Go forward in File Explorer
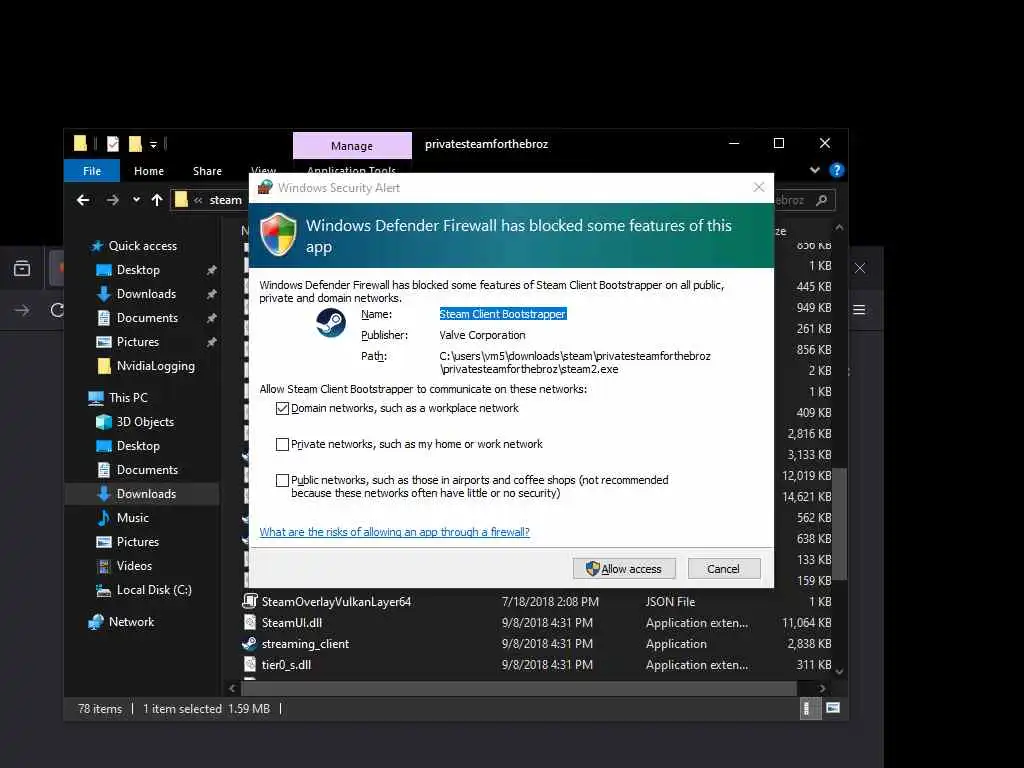The height and width of the screenshot is (768, 1024). tap(112, 200)
